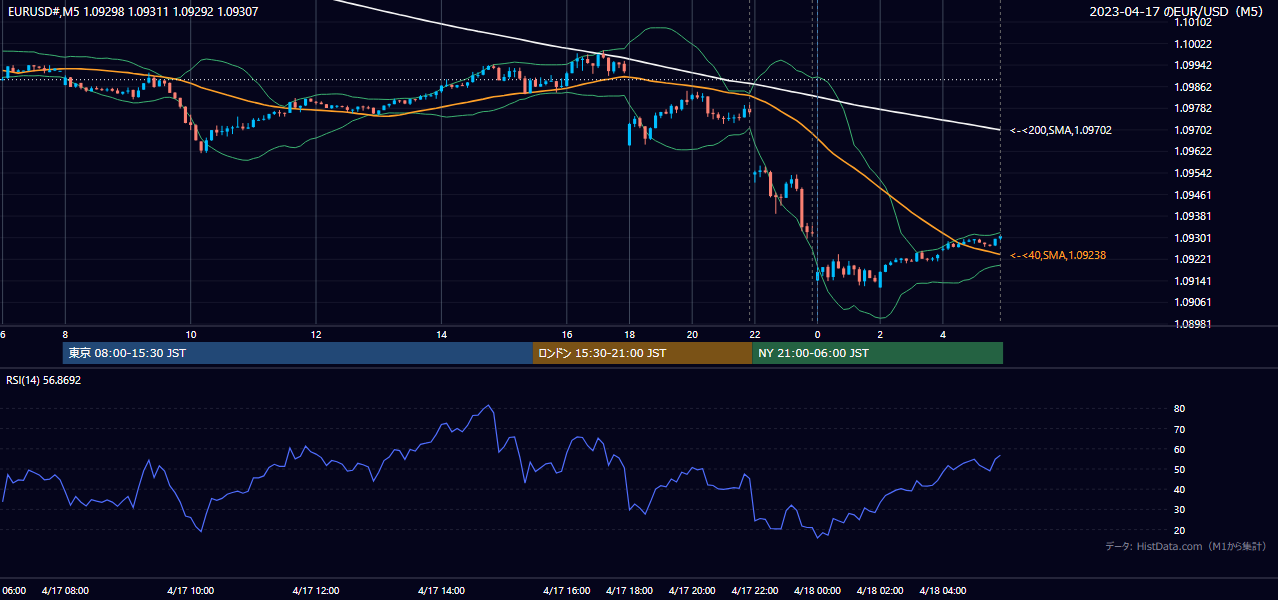Click hour tick 8 under price chart

click(65, 335)
